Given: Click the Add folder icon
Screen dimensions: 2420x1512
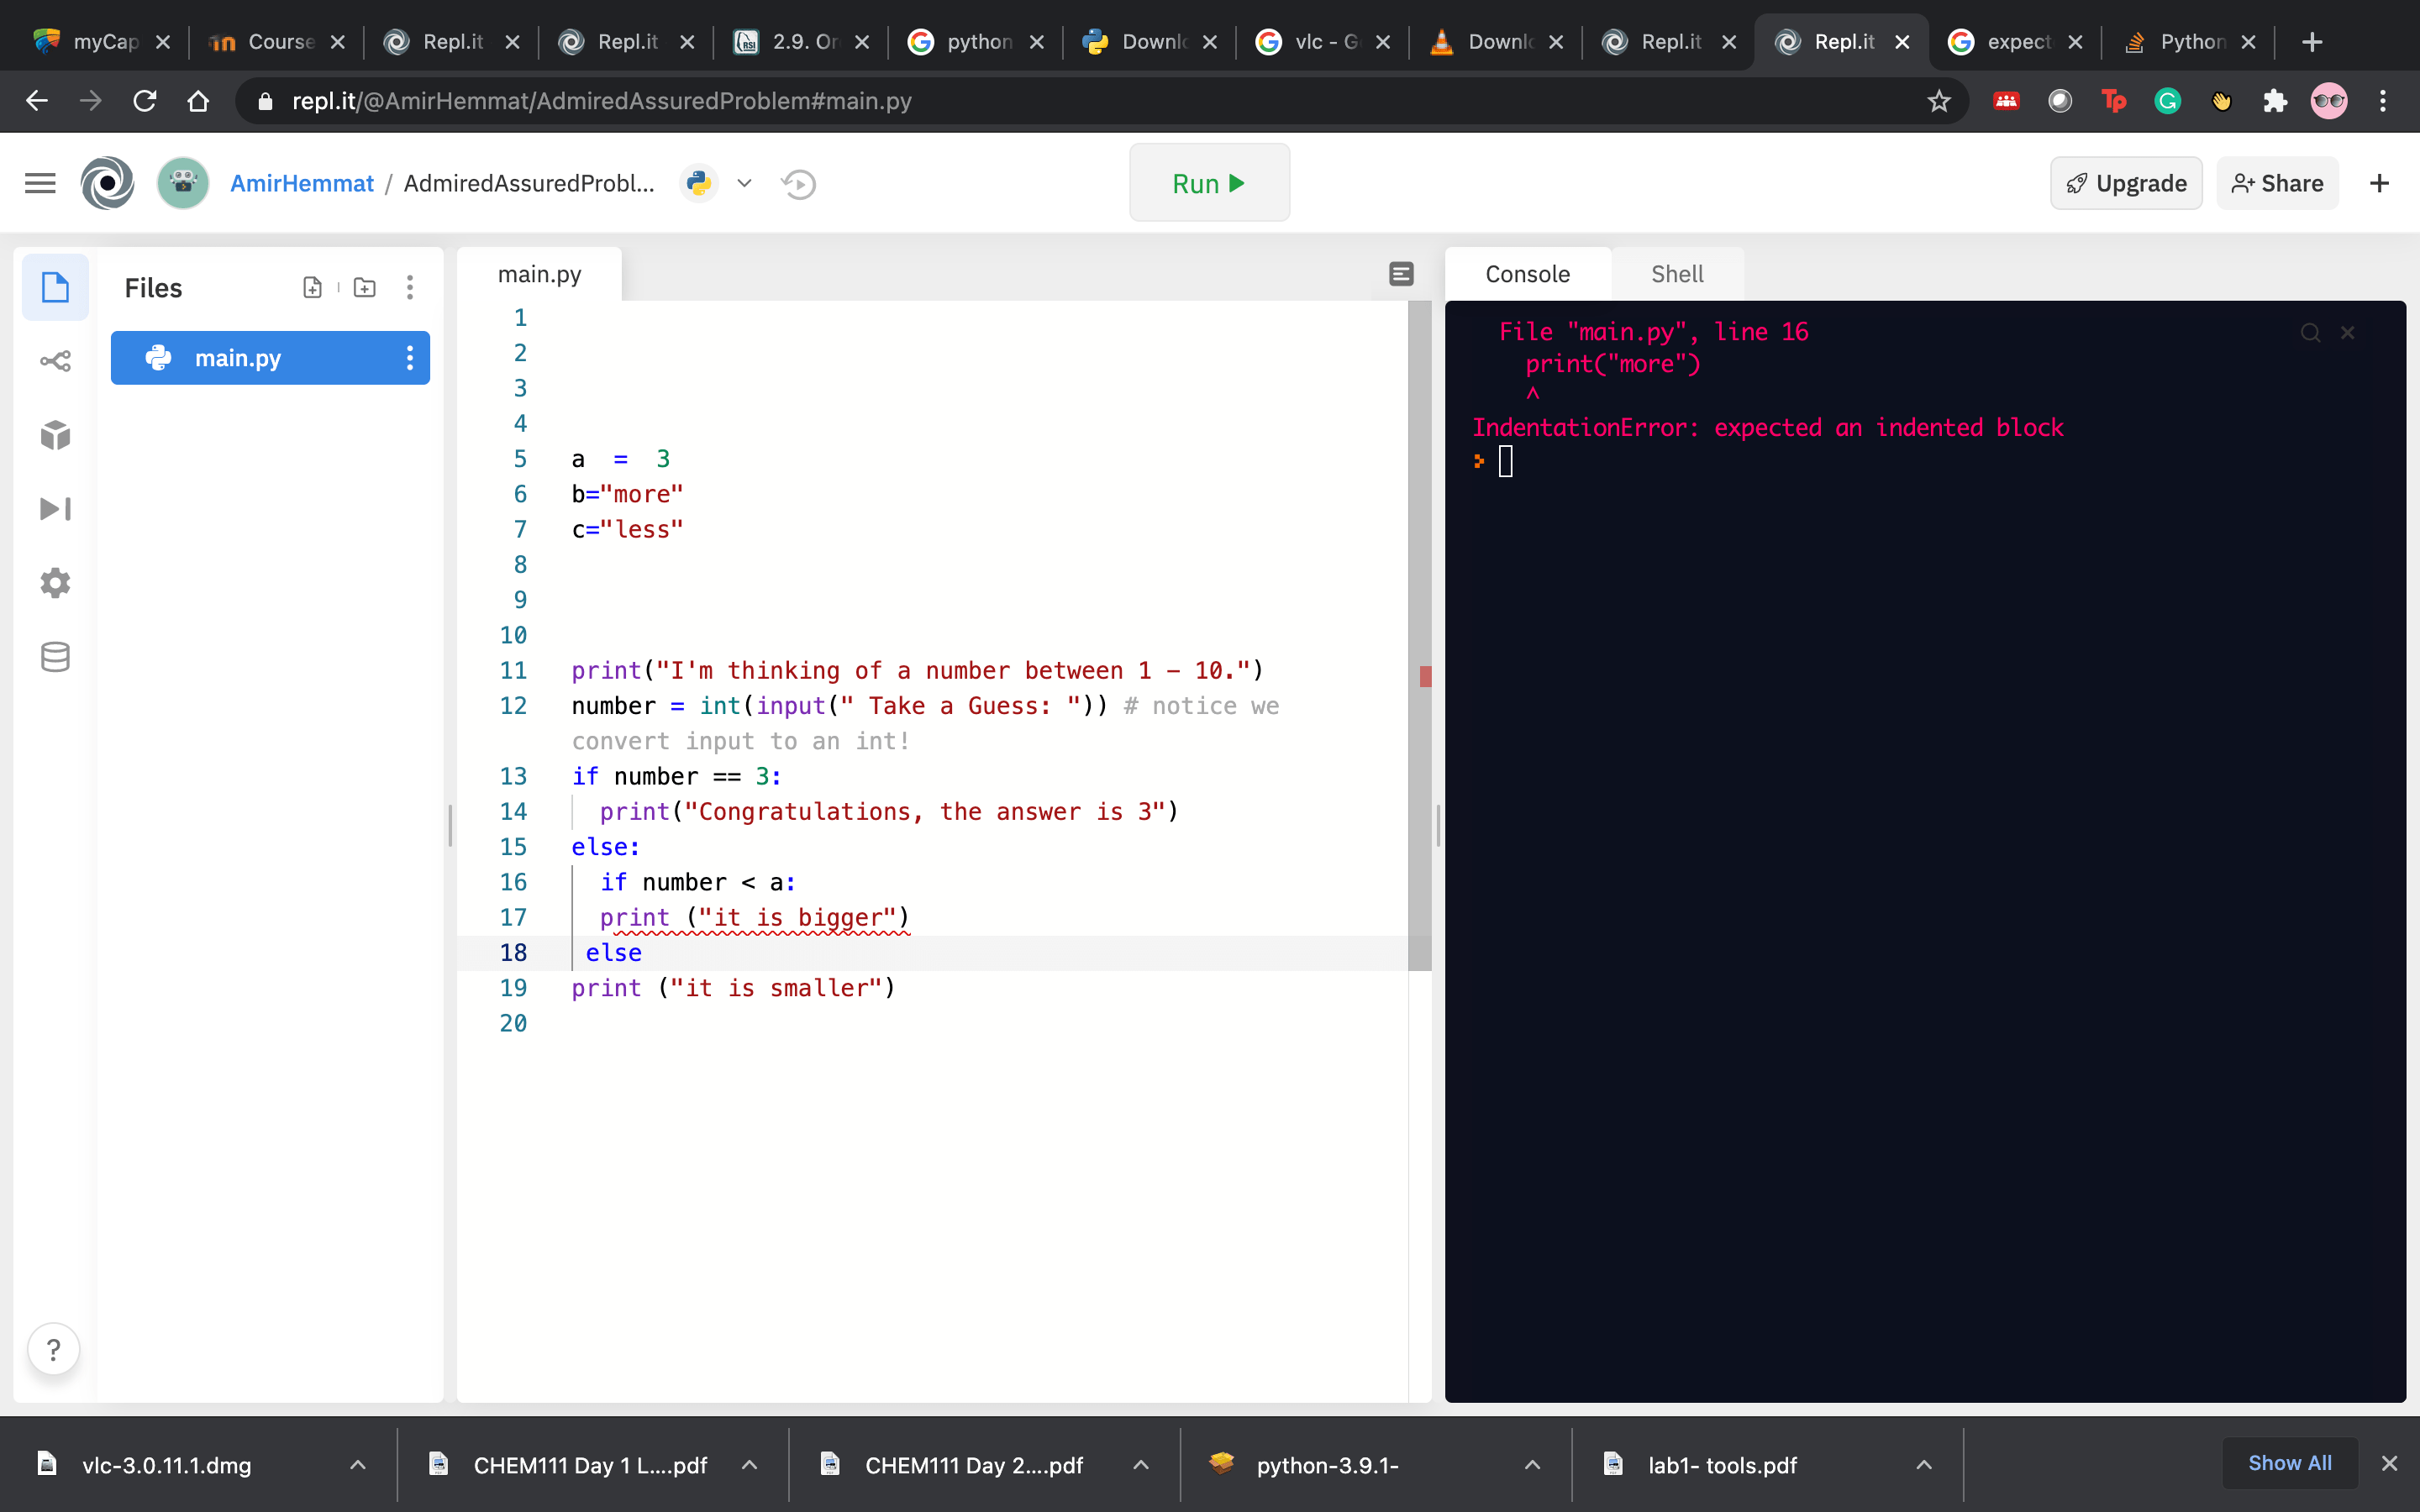Looking at the screenshot, I should pyautogui.click(x=365, y=288).
